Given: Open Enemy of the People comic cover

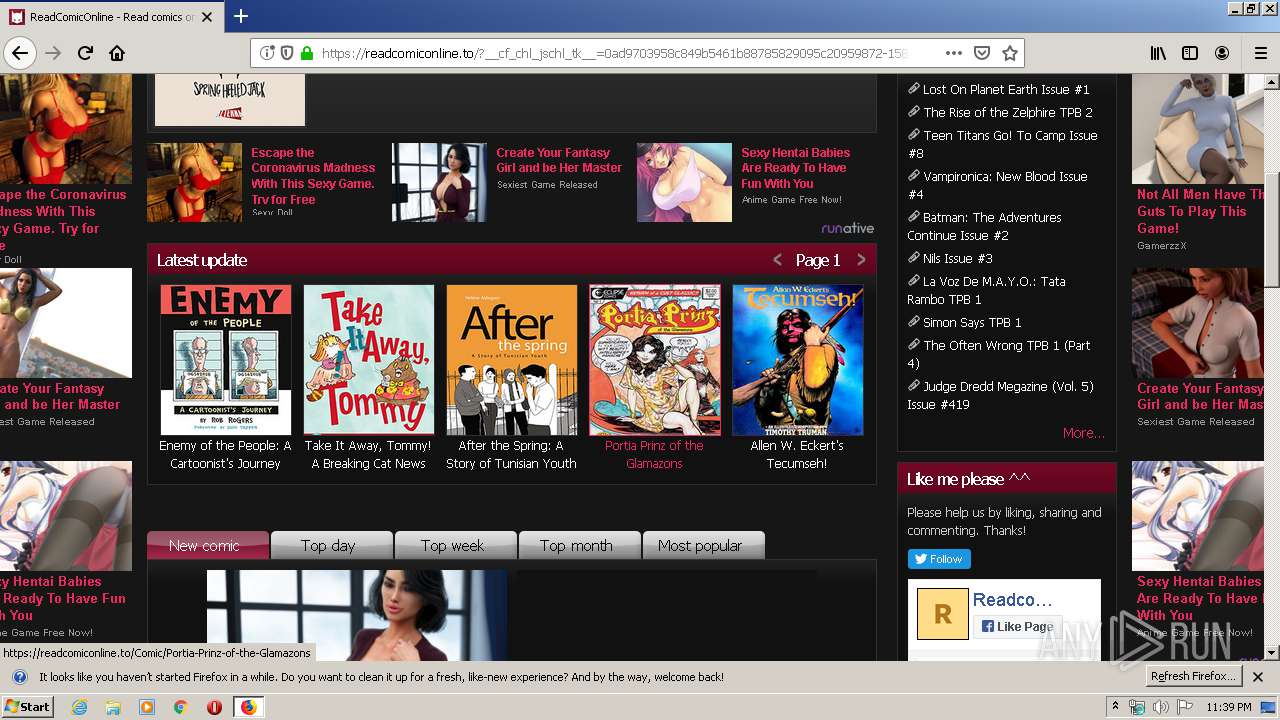Looking at the screenshot, I should click(x=226, y=360).
